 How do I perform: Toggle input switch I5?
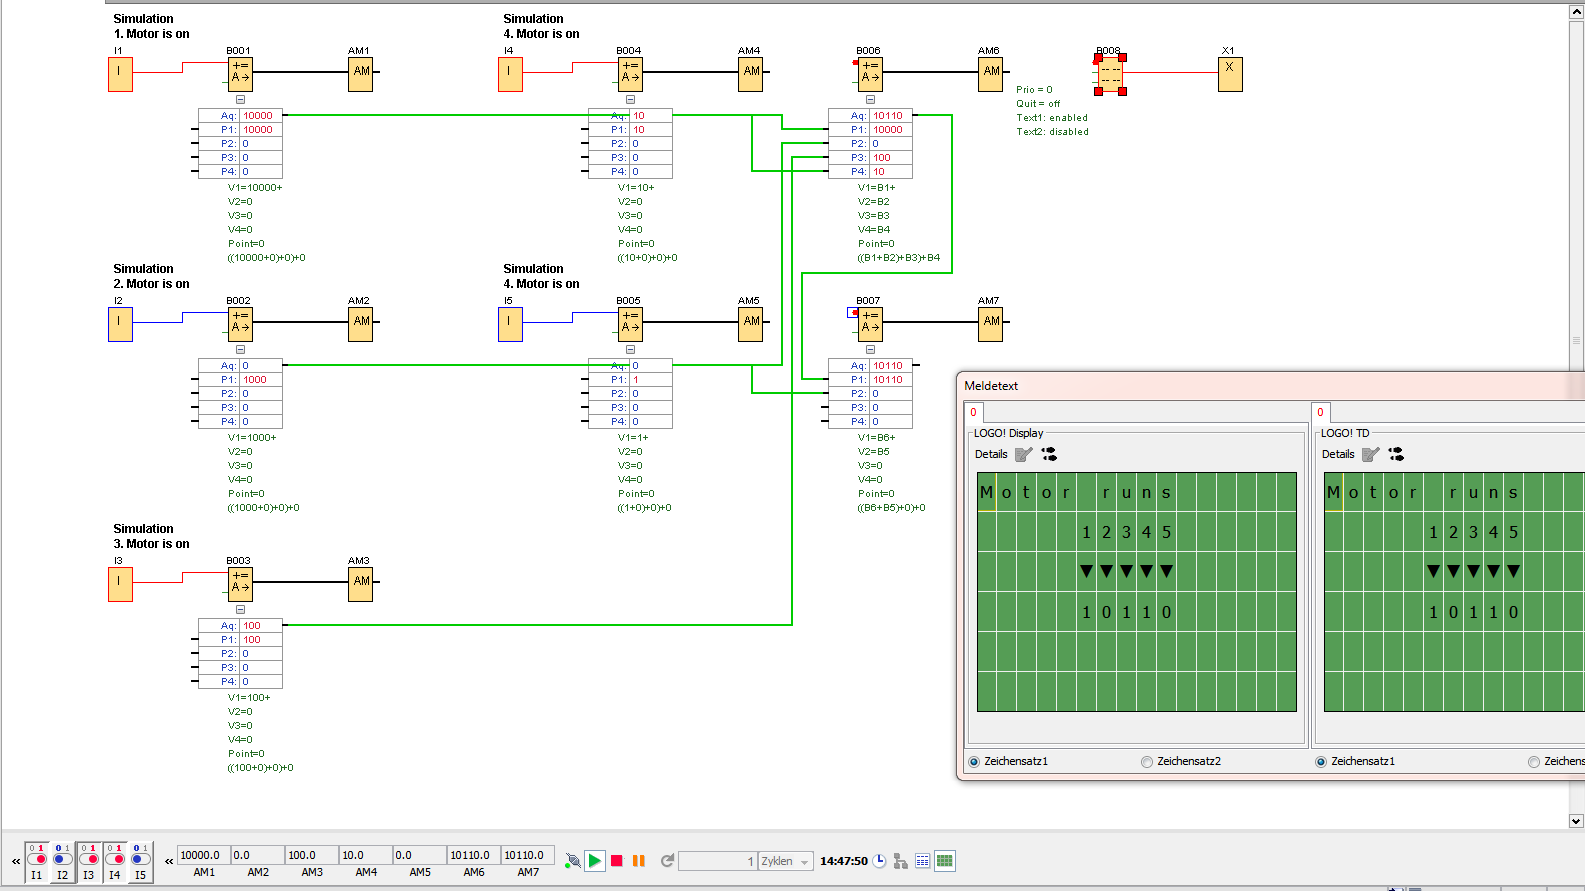(140, 859)
